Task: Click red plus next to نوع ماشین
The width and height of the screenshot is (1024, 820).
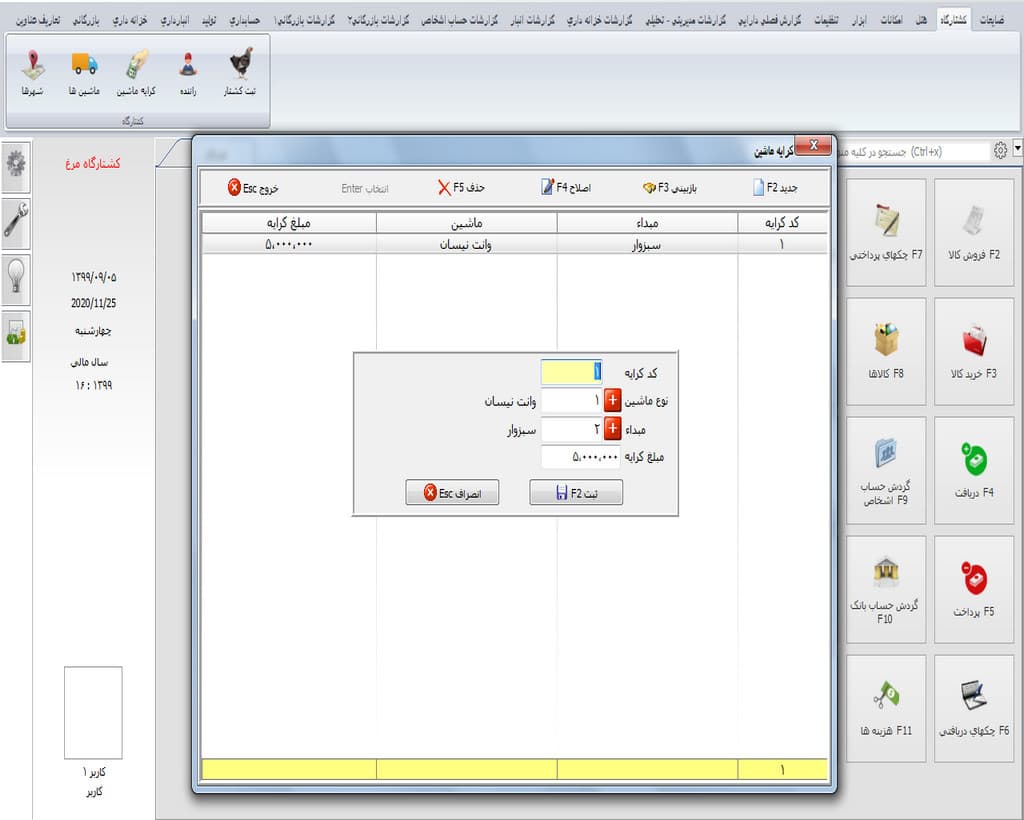Action: pos(613,400)
